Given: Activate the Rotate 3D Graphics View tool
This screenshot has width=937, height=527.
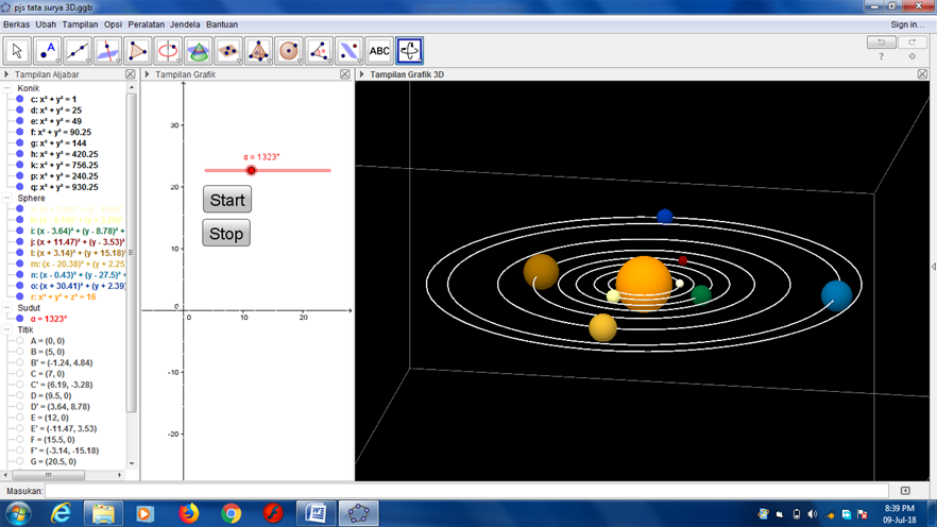Looking at the screenshot, I should pos(409,50).
